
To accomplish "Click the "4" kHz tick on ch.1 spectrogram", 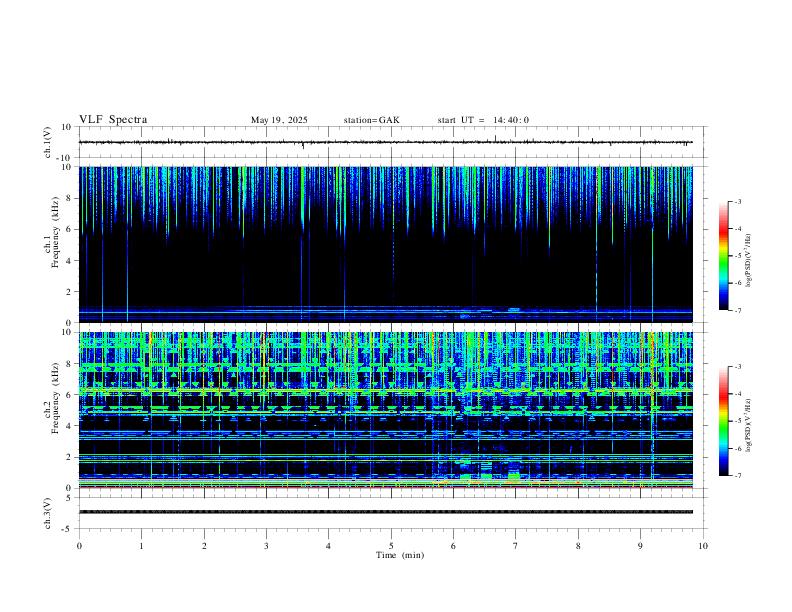I will coord(70,261).
